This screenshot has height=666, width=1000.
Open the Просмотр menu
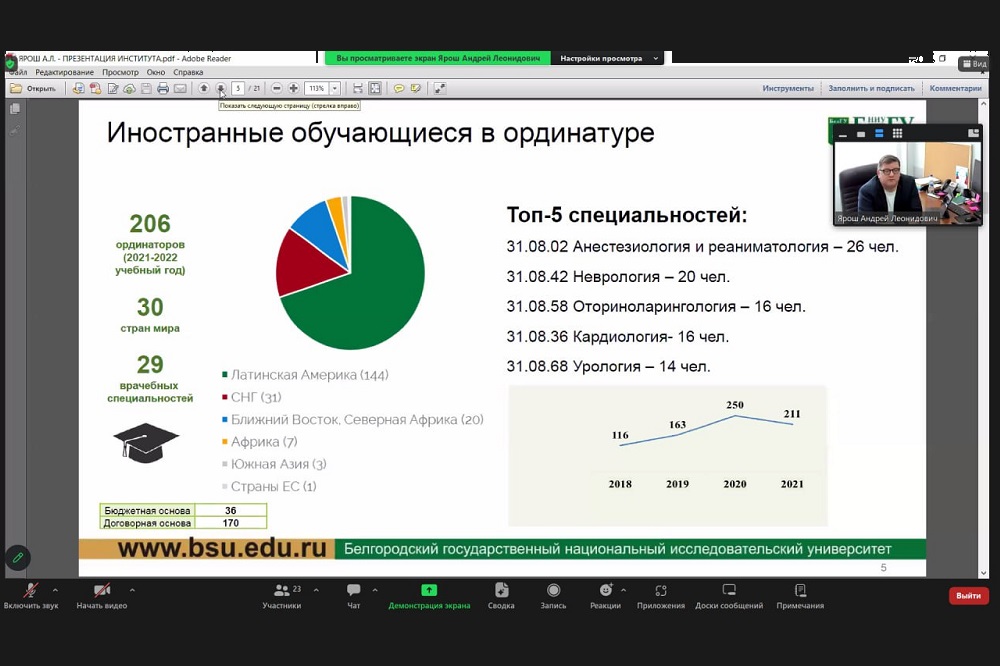click(120, 72)
